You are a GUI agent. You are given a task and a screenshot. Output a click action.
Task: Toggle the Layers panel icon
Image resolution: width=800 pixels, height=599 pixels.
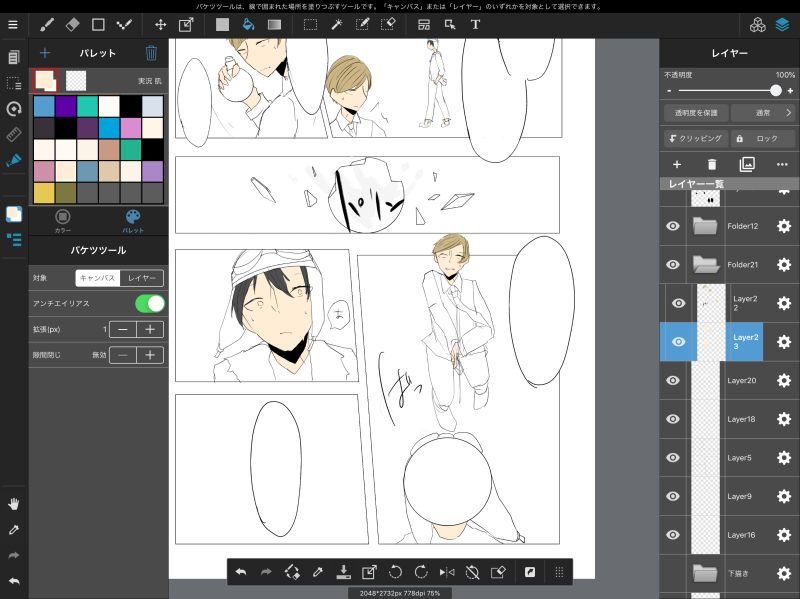coord(782,24)
